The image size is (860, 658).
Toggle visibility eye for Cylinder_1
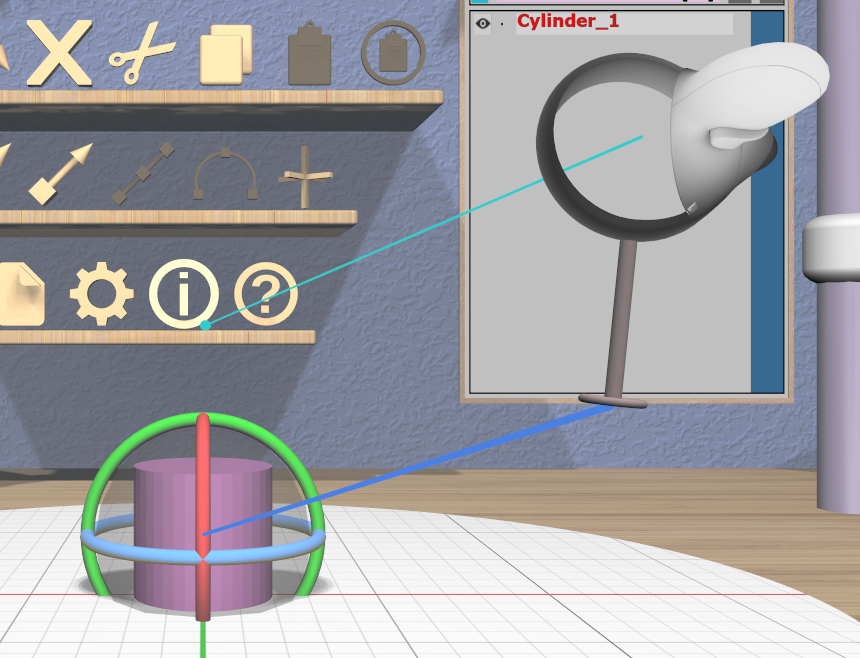483,23
